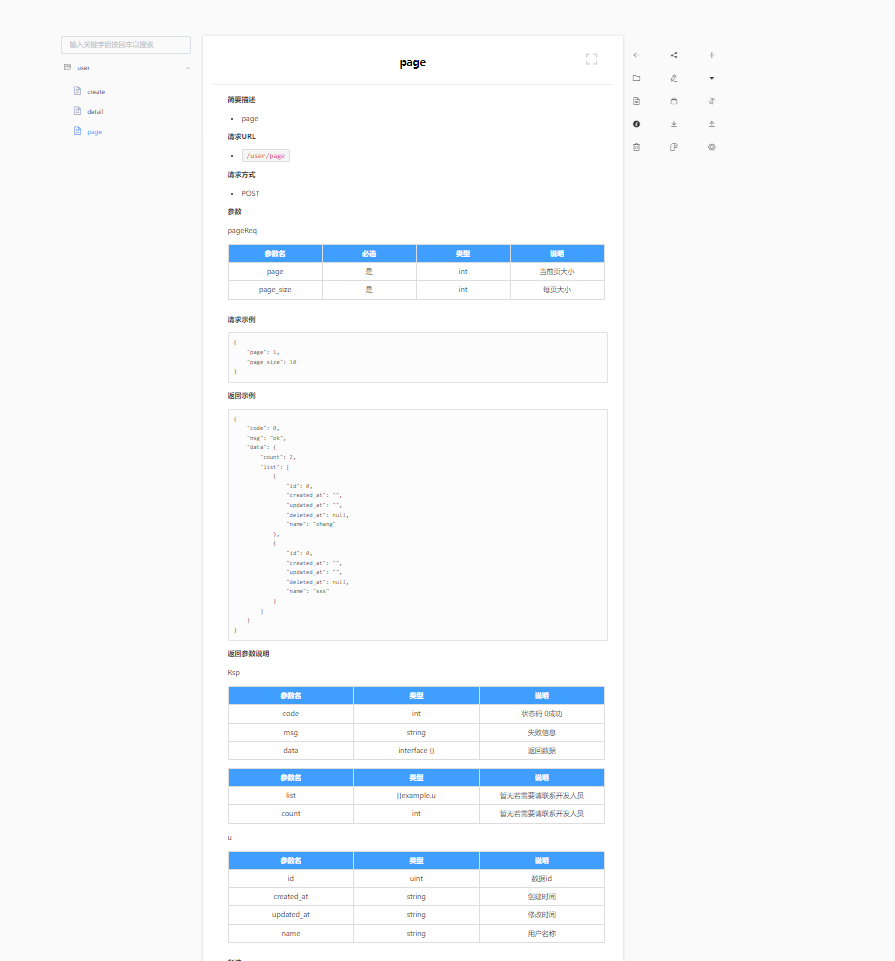
Task: Open the highlighted page item in sidebar
Action: [94, 132]
